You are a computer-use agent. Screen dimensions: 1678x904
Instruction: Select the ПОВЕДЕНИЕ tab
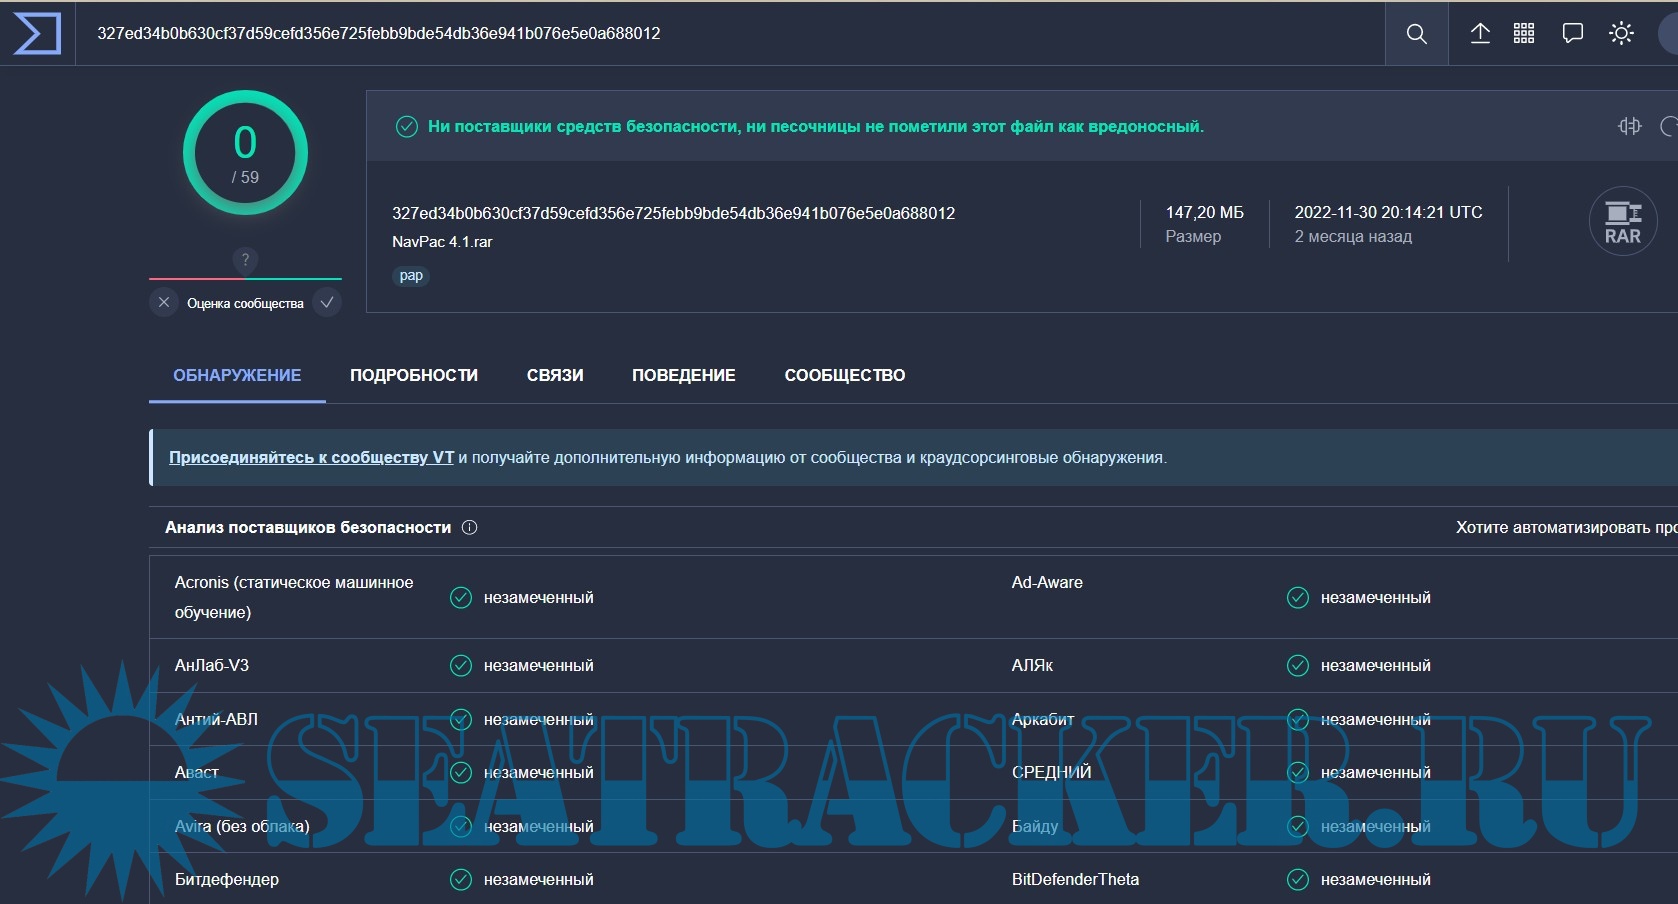(684, 376)
